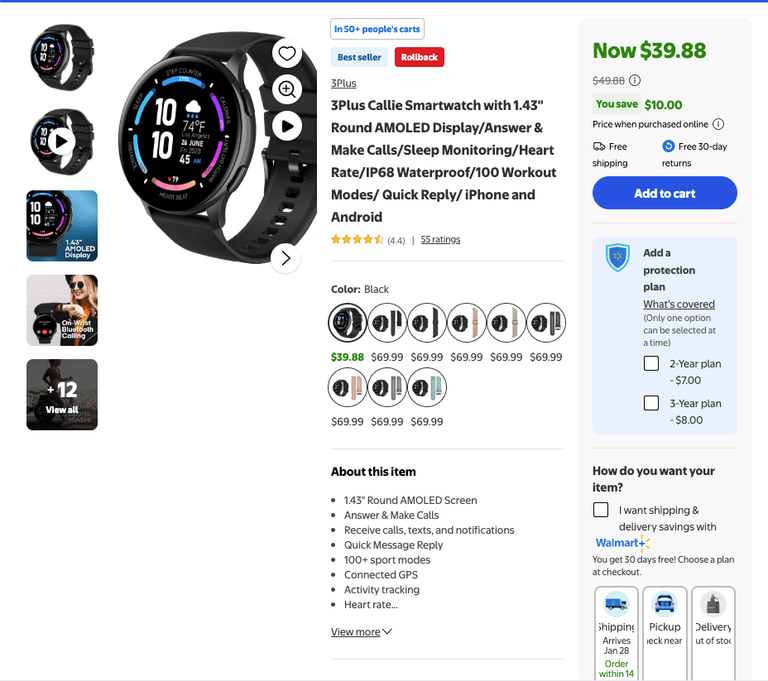Advance to next image with right arrow
Screen dimensions: 768x681
pyautogui.click(x=286, y=258)
